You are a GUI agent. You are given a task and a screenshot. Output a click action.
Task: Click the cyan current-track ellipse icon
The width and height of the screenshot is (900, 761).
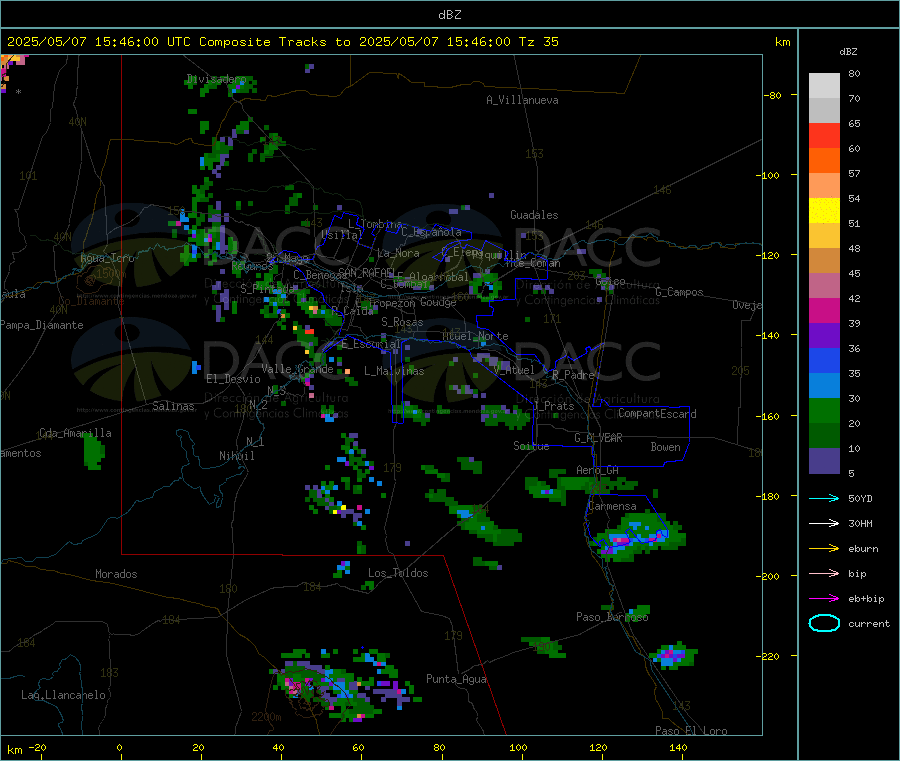[824, 623]
